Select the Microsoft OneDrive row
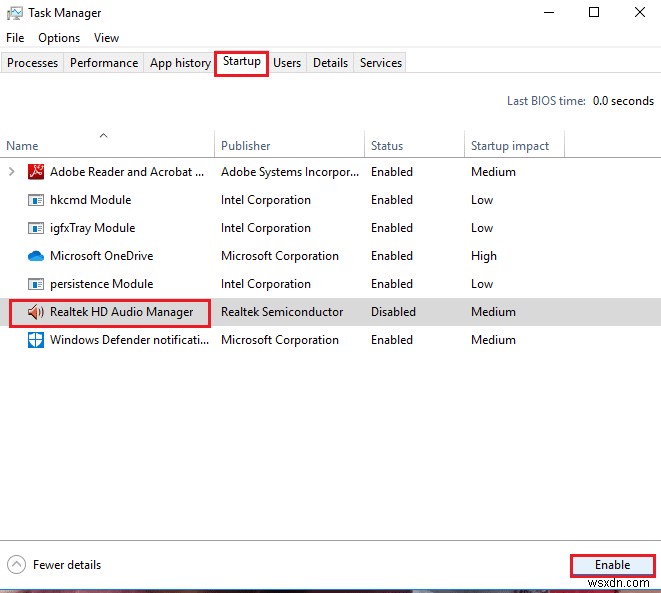Viewport: 661px width, 593px height. [x=330, y=256]
